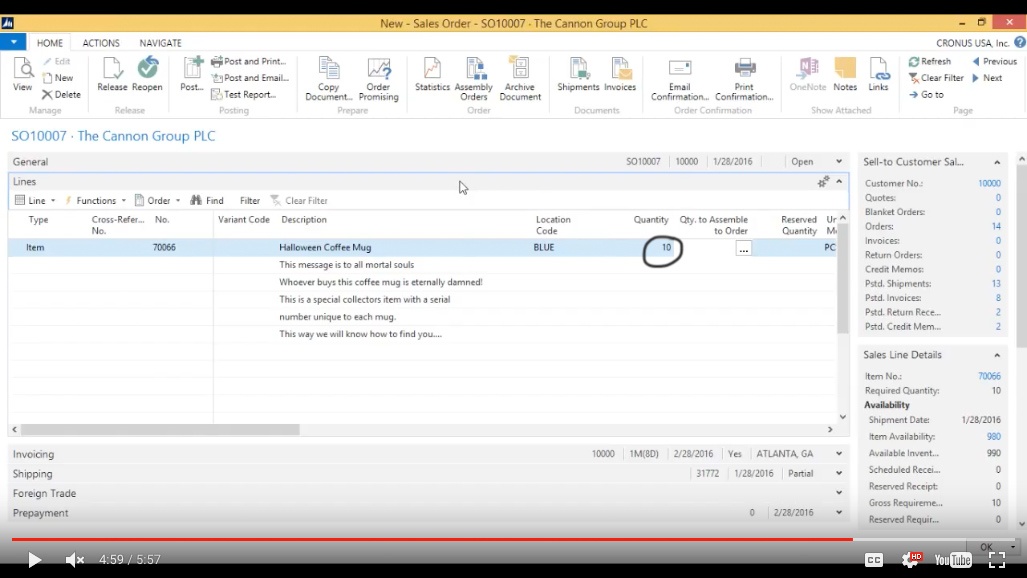Click the lines horizontal scrollbar
This screenshot has height=578, width=1027.
(x=160, y=429)
